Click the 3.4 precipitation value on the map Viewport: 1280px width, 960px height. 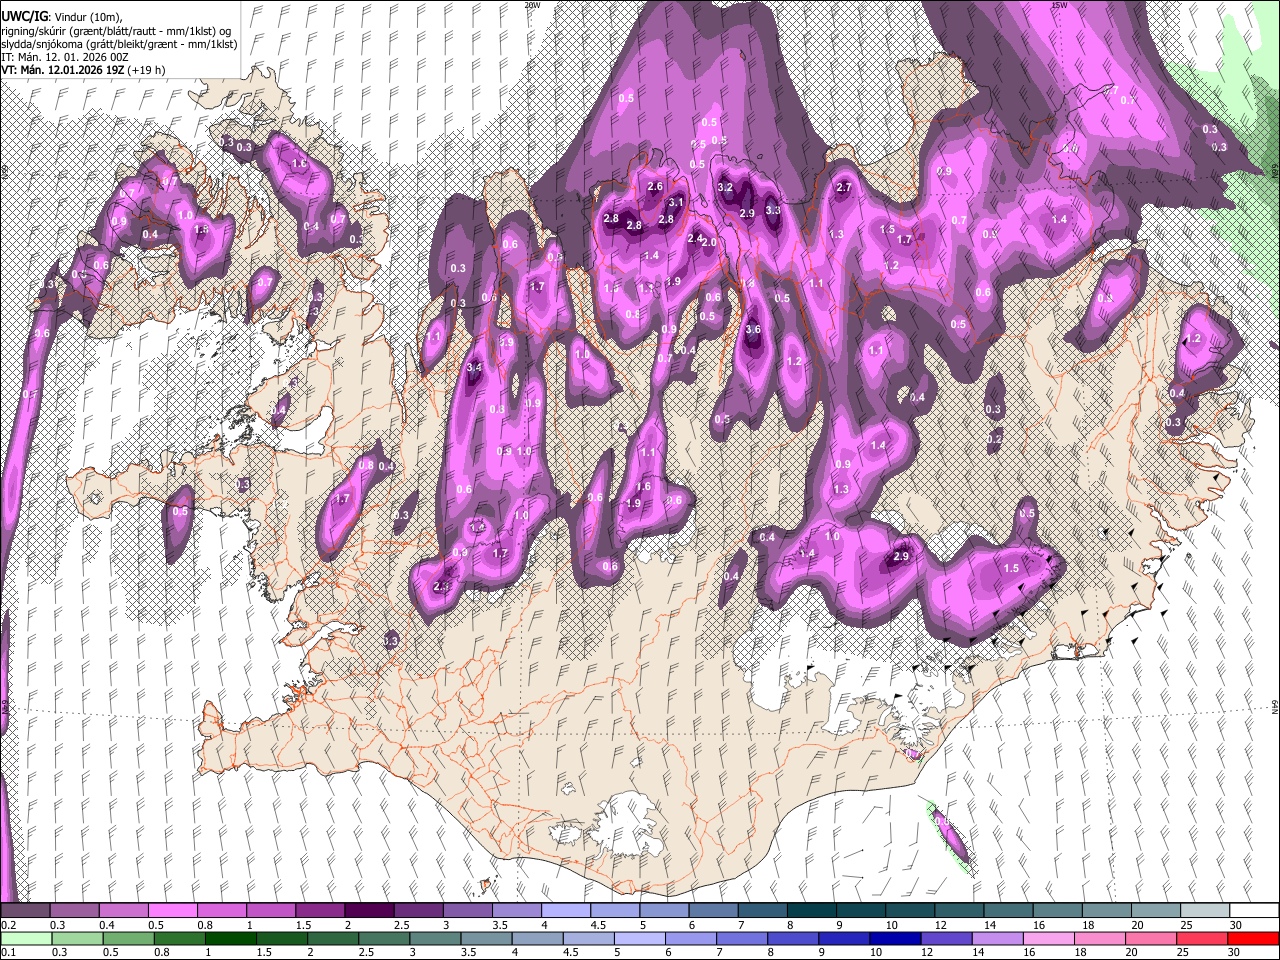(475, 368)
